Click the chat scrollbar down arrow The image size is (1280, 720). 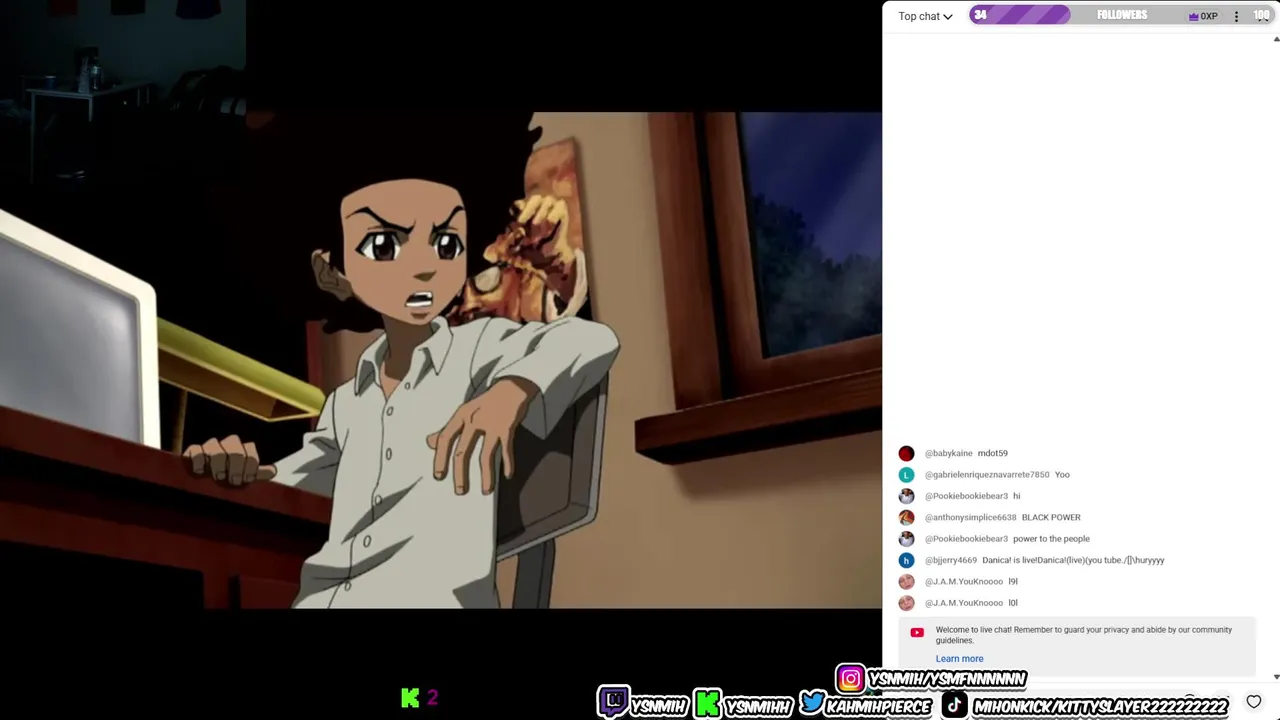(1275, 676)
